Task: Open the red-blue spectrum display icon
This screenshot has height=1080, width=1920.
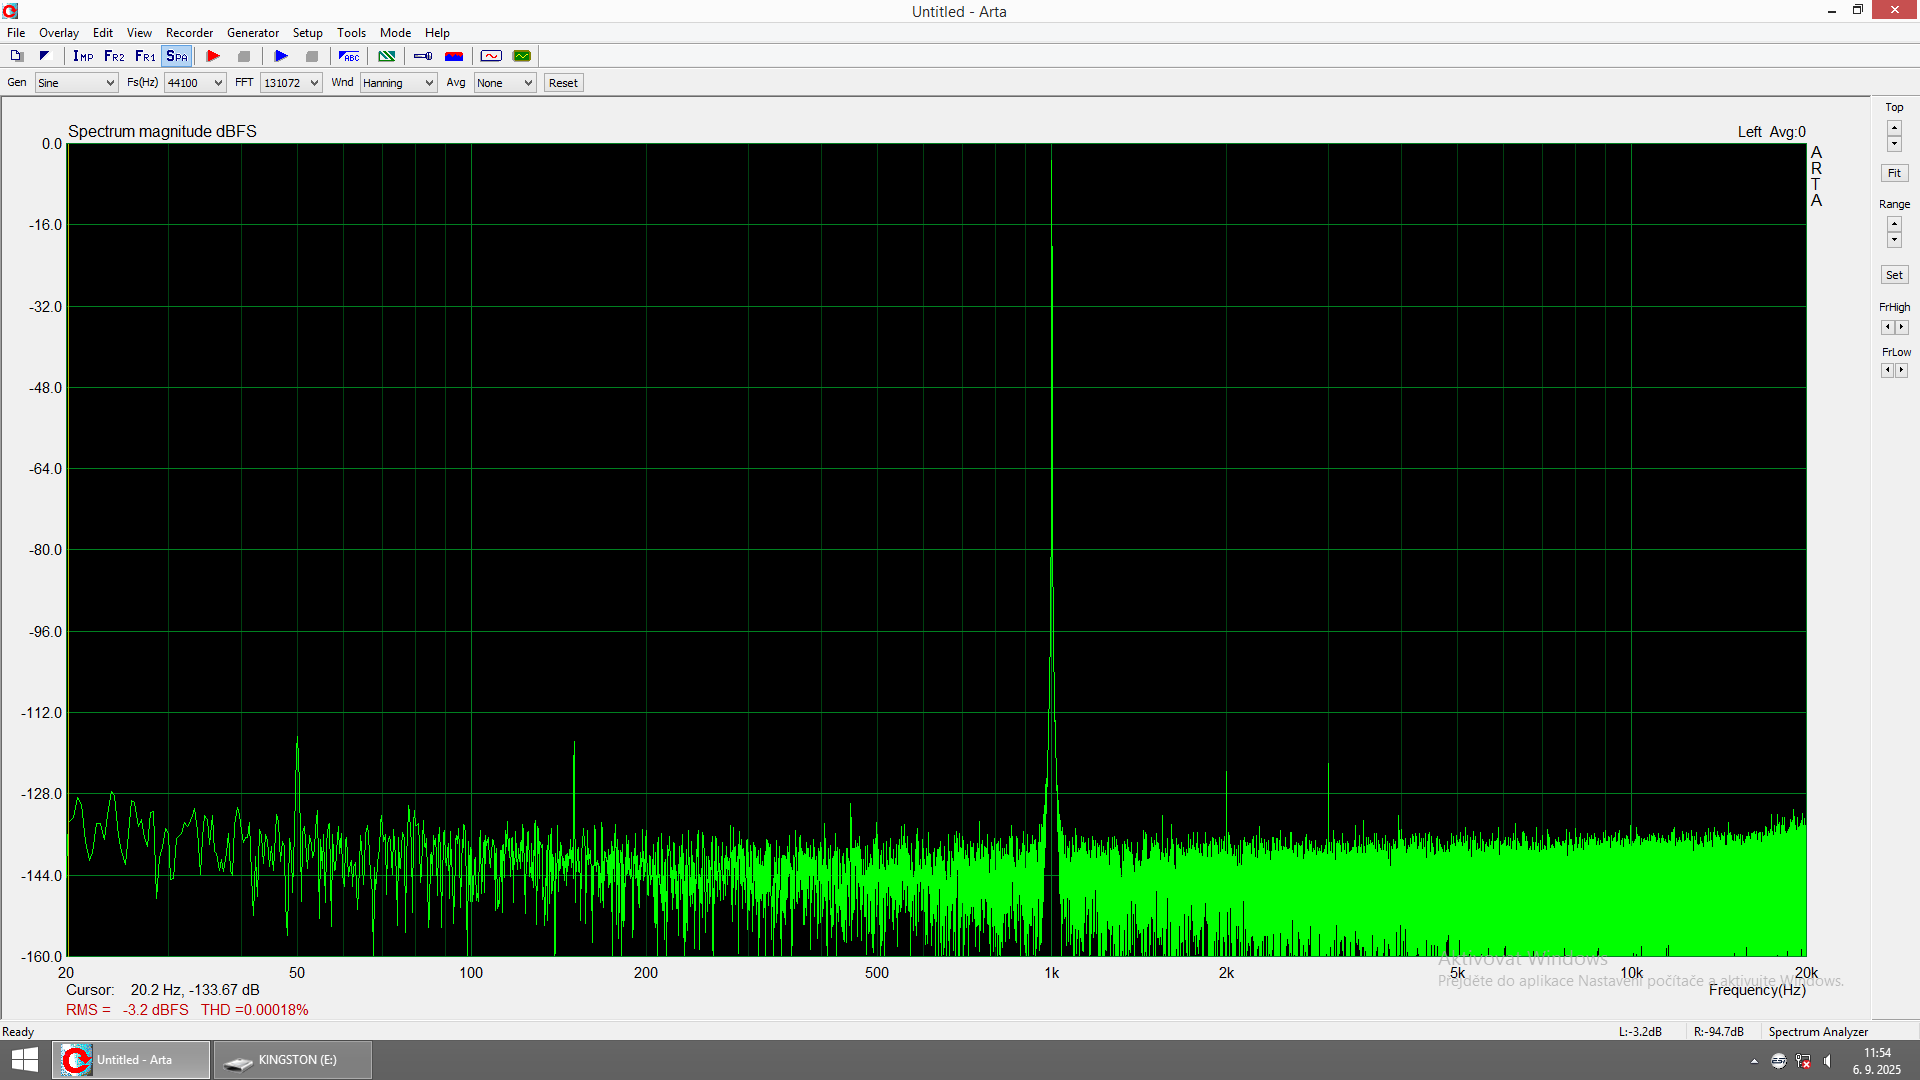Action: pos(454,56)
